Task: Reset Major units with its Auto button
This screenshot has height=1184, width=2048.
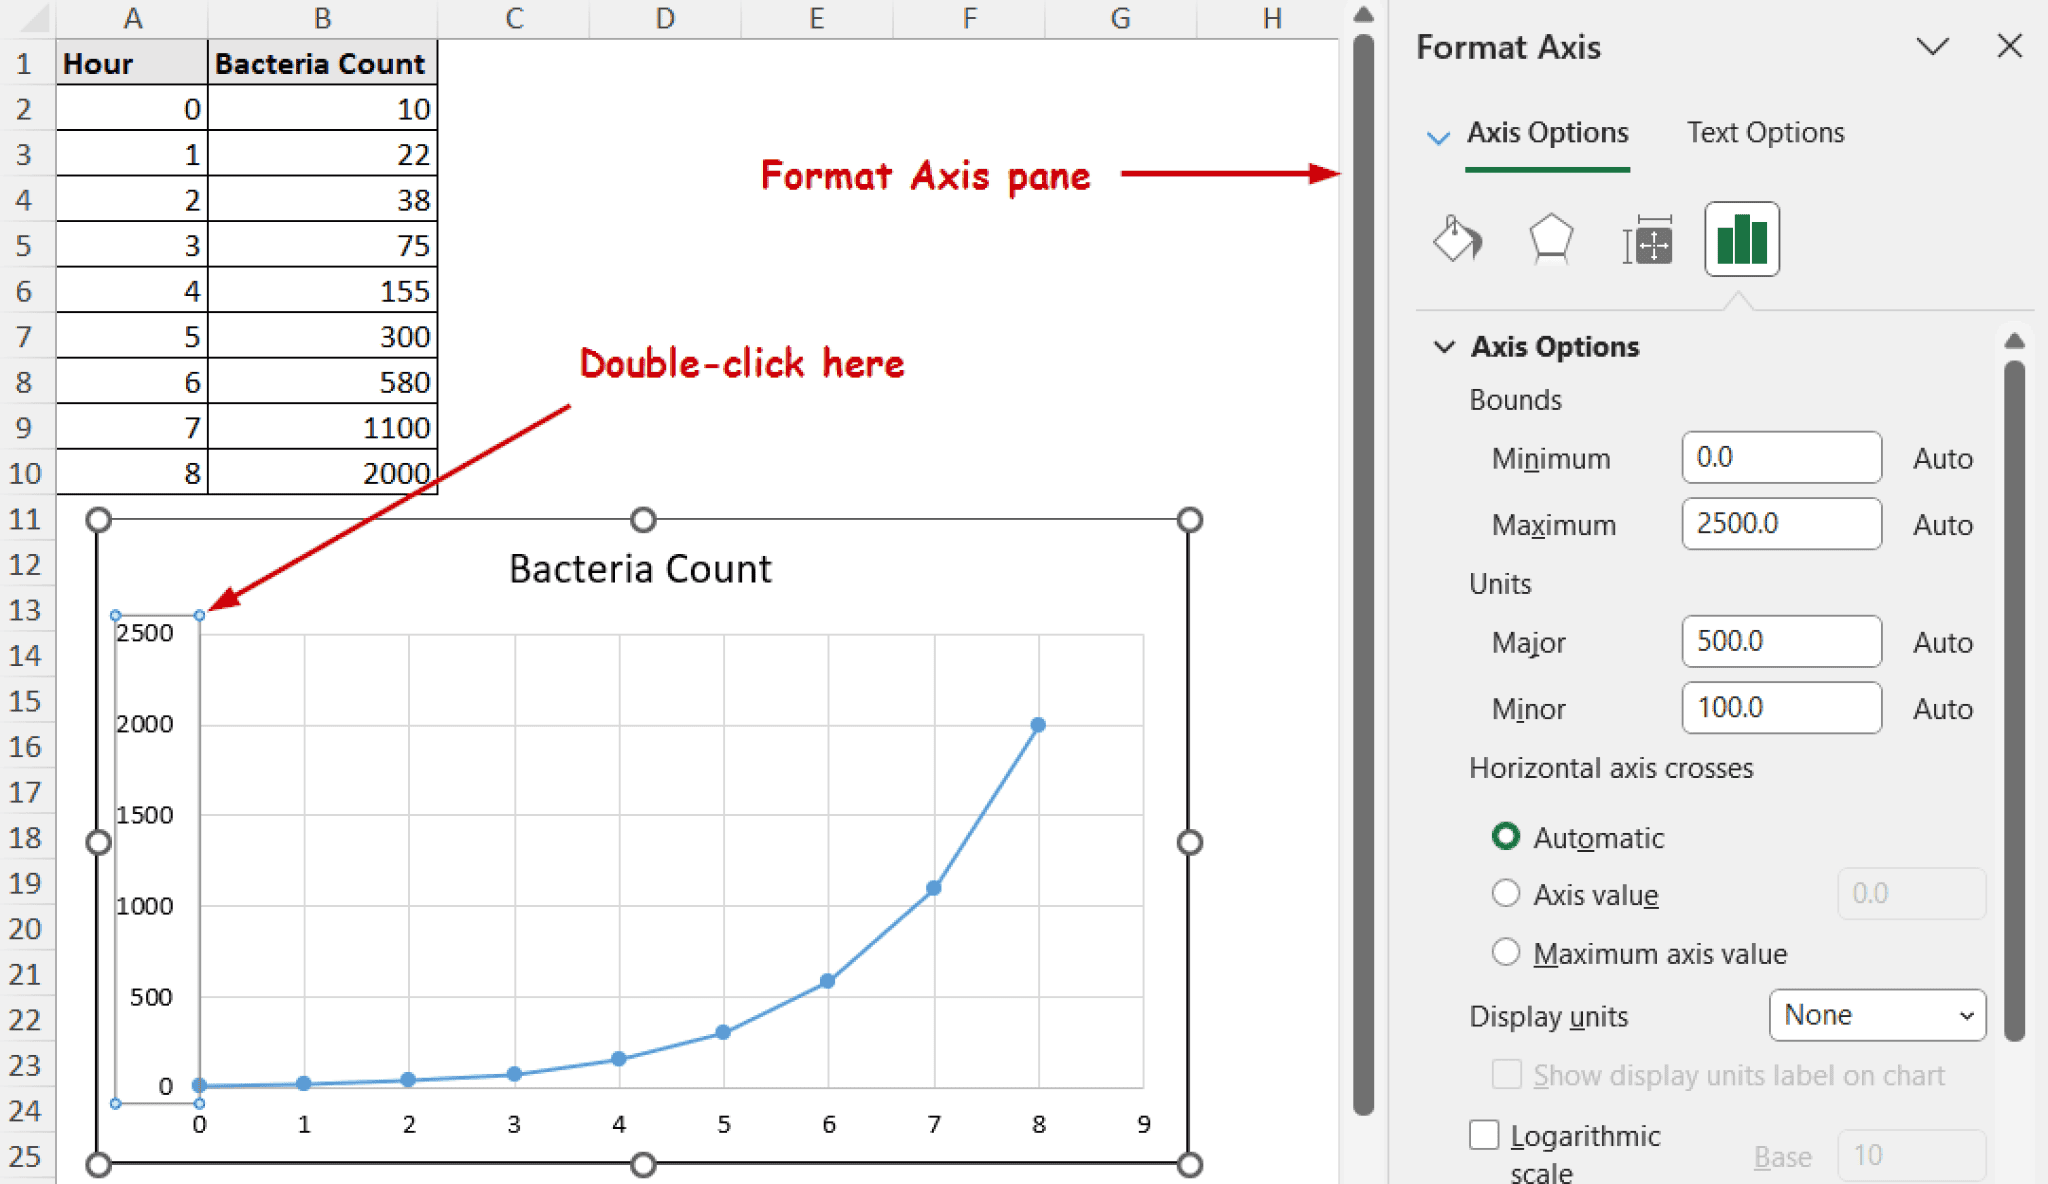Action: point(1941,642)
